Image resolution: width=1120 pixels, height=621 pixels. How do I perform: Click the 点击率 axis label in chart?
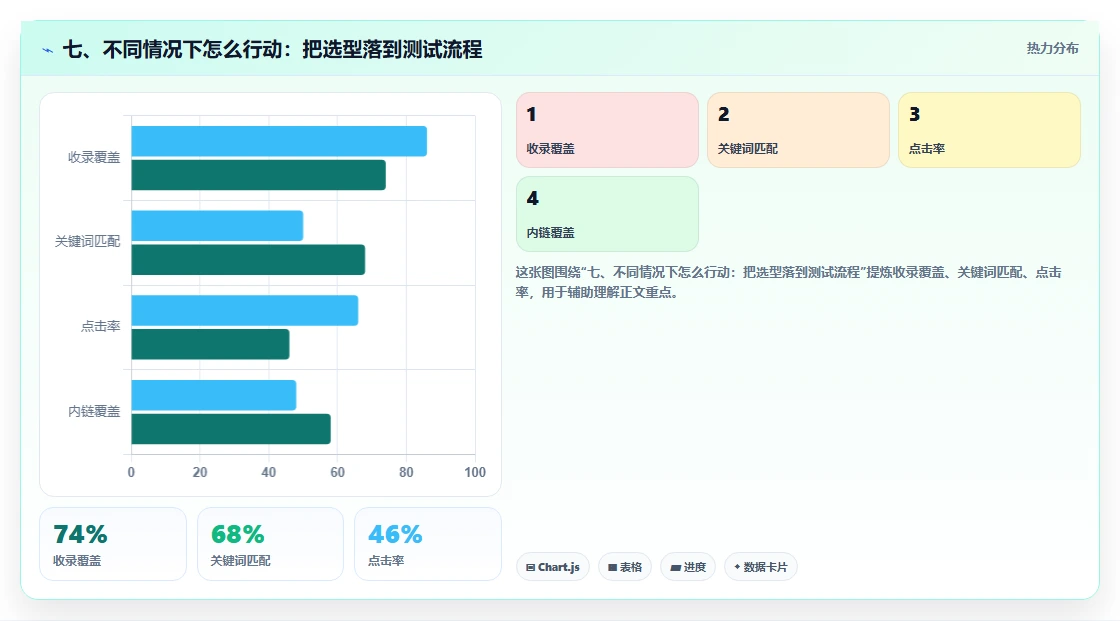100,327
